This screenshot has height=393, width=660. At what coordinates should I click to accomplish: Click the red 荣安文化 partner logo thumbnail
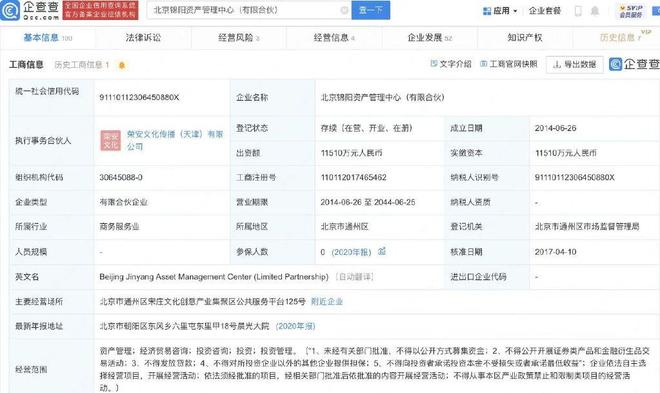tap(110, 141)
